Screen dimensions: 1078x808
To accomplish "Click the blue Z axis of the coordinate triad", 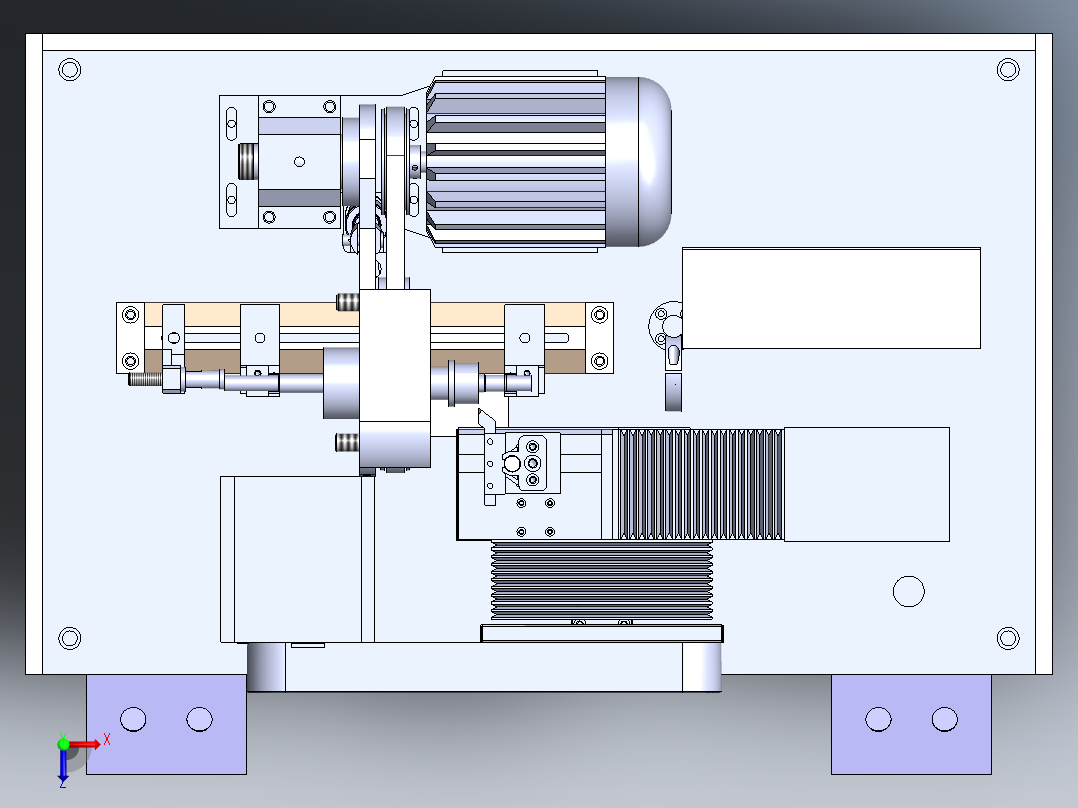I will 63,765.
